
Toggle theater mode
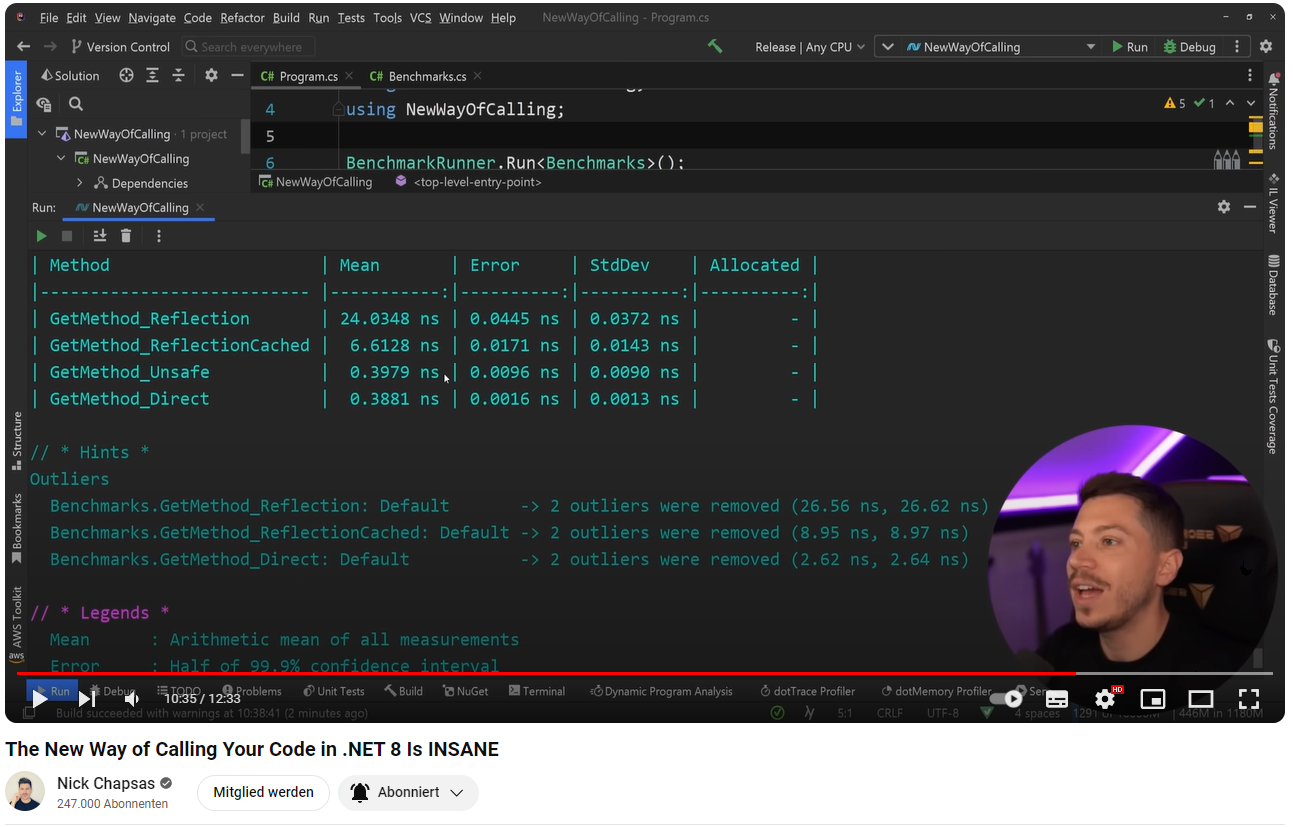tap(1201, 698)
